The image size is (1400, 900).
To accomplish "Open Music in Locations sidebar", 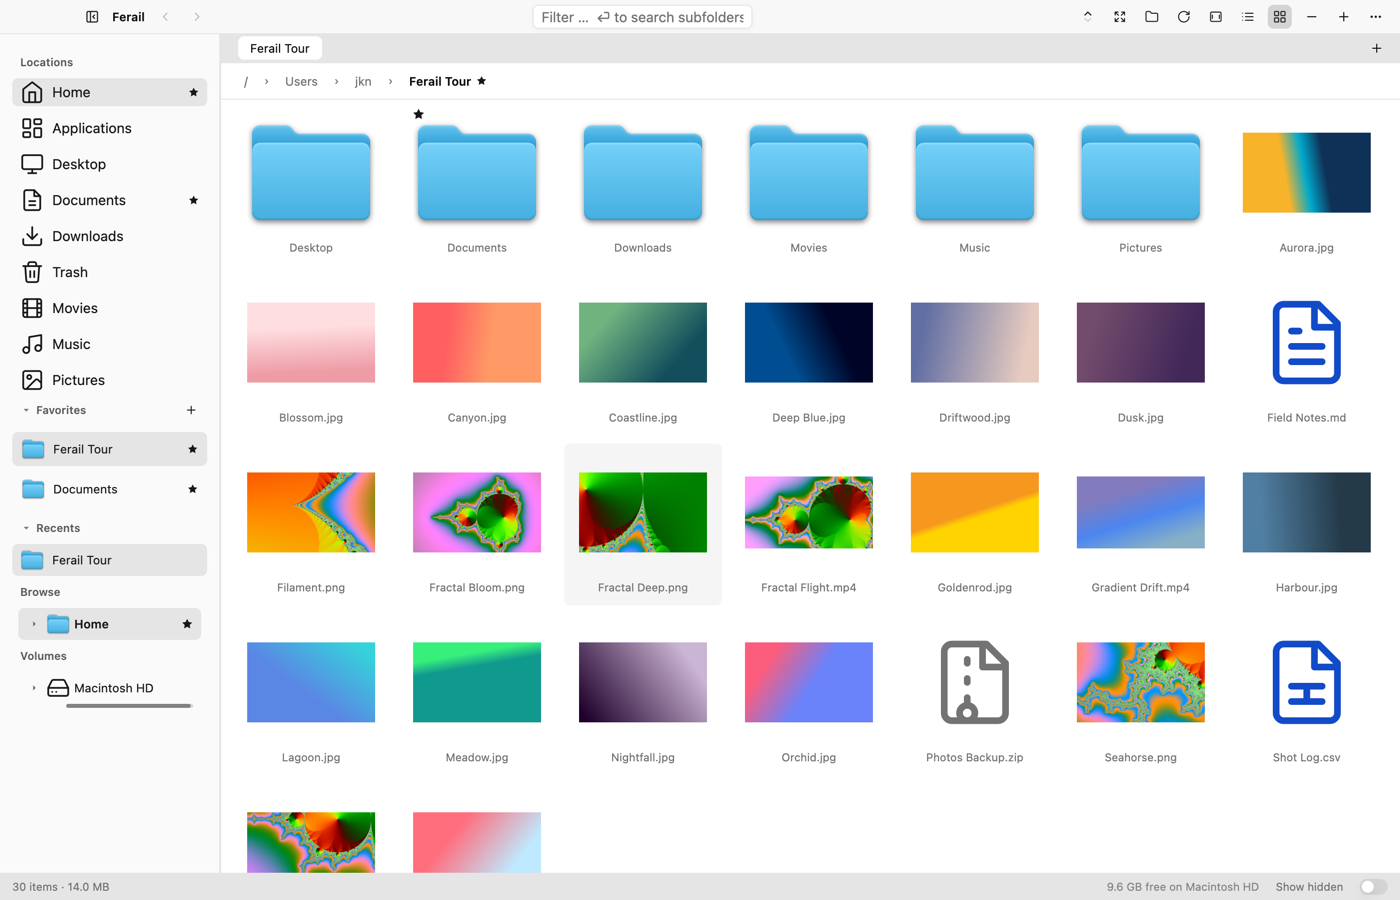I will (110, 344).
